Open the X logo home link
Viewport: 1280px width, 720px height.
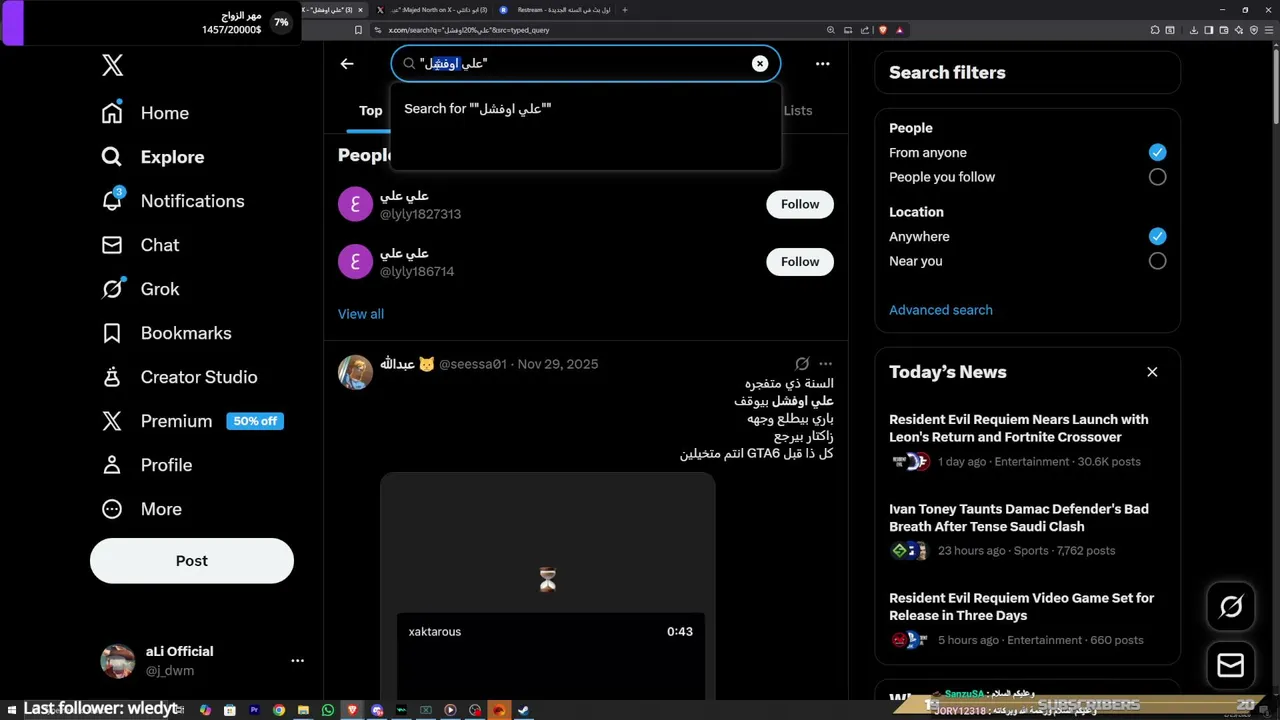pyautogui.click(x=112, y=66)
